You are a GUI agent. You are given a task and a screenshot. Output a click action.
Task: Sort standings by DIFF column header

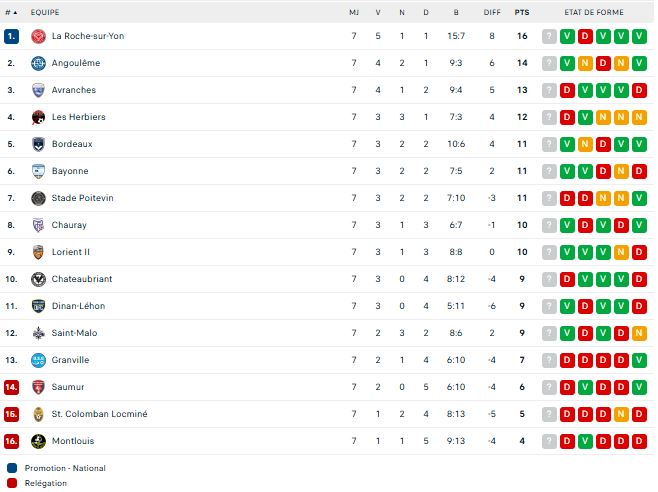(x=491, y=12)
